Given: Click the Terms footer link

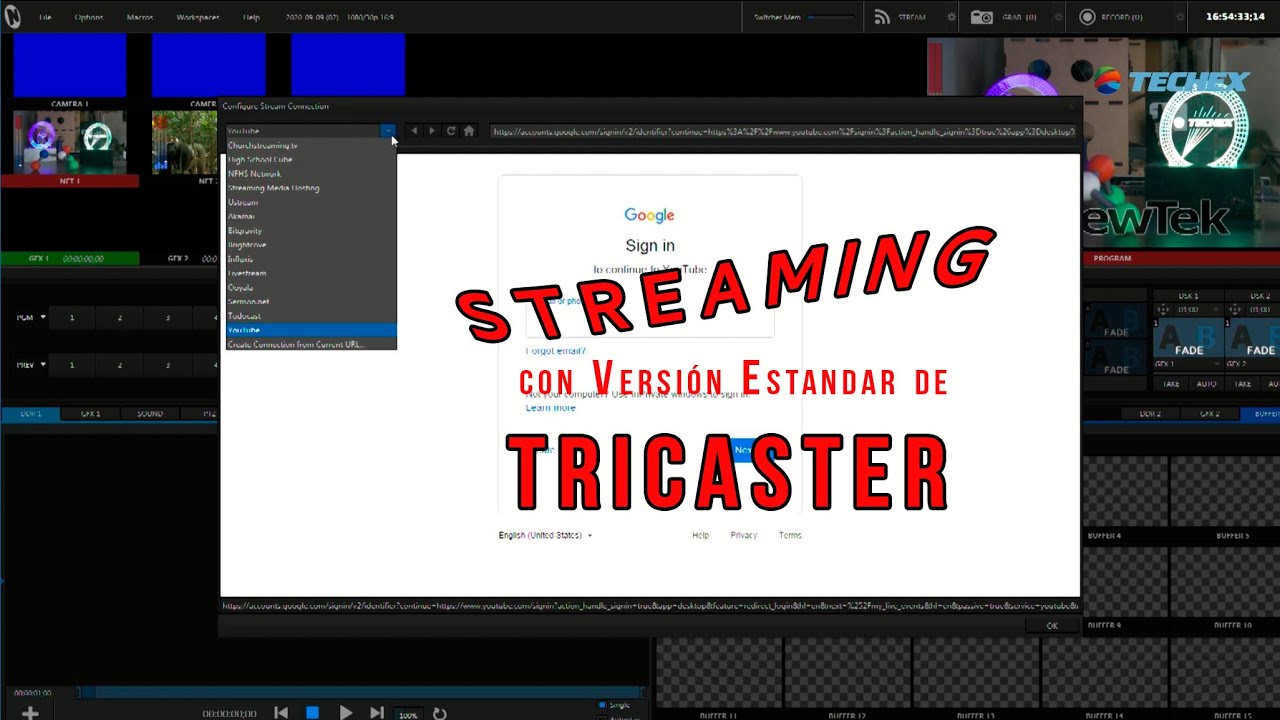Looking at the screenshot, I should click(x=790, y=535).
